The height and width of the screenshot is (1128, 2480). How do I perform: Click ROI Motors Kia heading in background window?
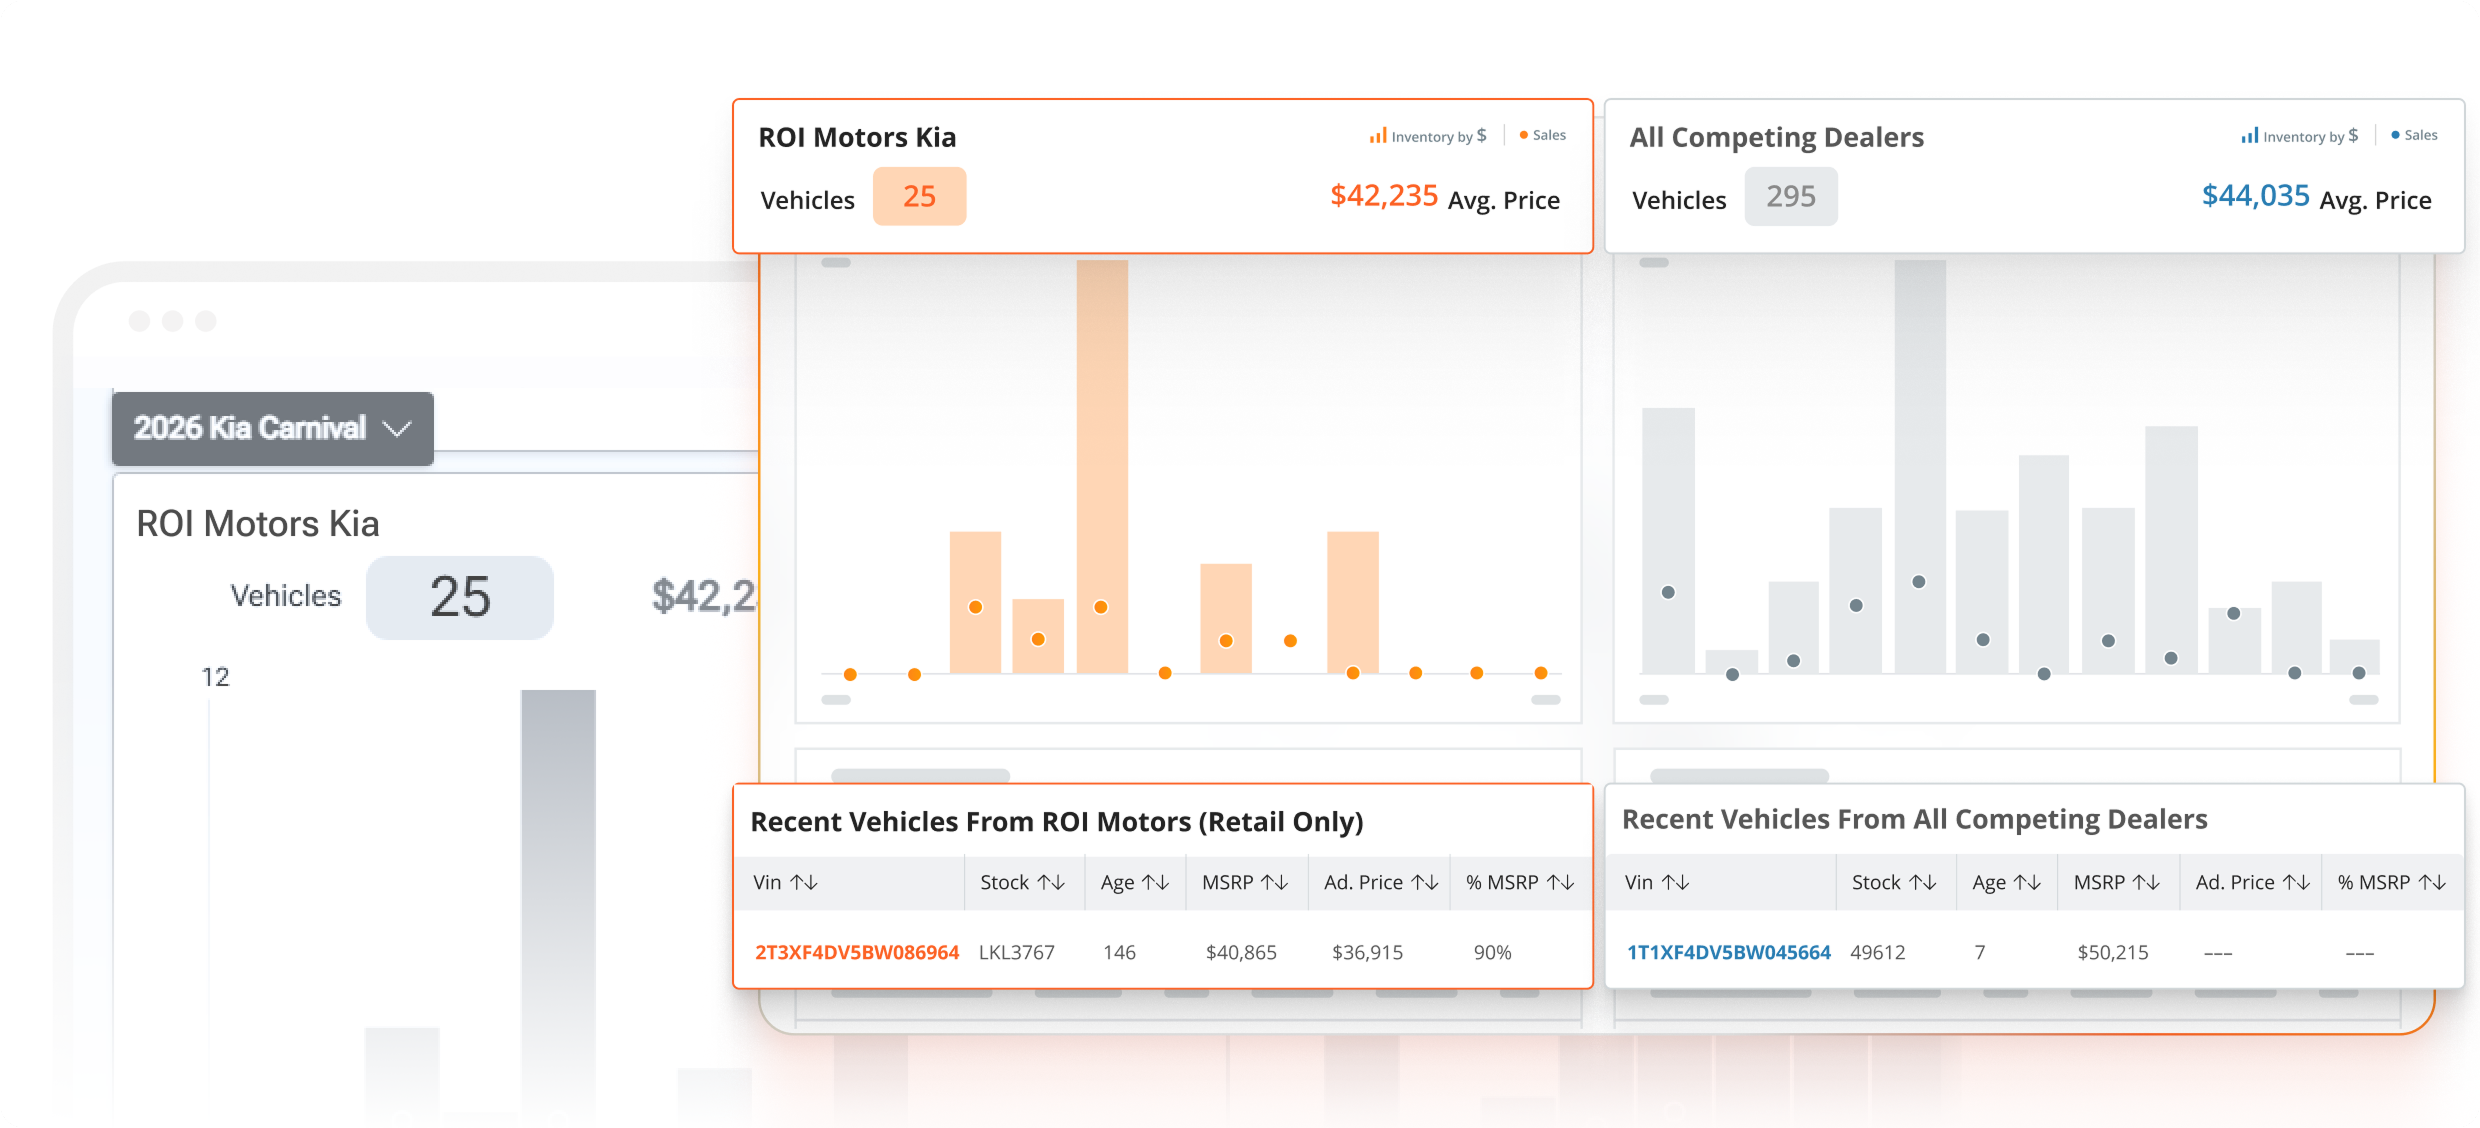pyautogui.click(x=258, y=523)
